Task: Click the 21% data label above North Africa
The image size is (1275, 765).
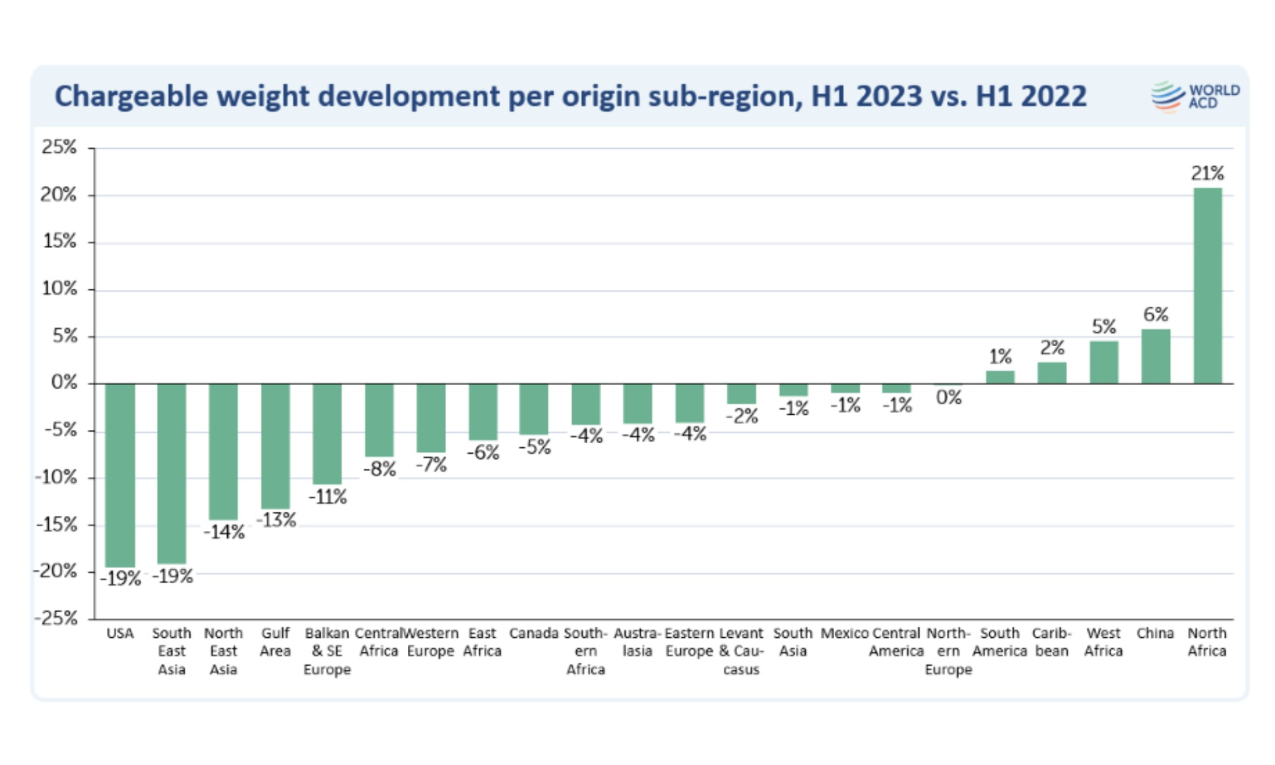Action: (1208, 173)
